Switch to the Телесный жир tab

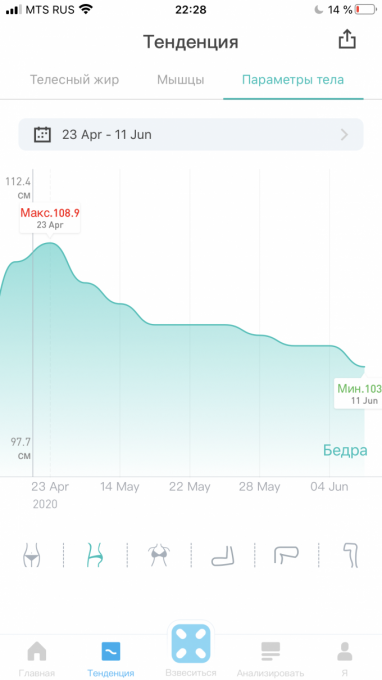[x=74, y=80]
